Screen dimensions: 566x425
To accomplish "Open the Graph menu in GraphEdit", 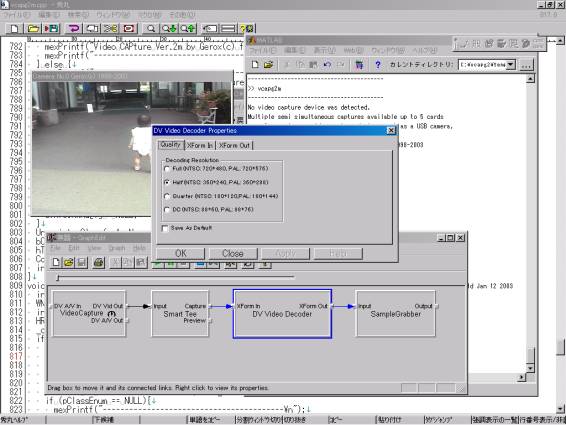I will [x=117, y=248].
